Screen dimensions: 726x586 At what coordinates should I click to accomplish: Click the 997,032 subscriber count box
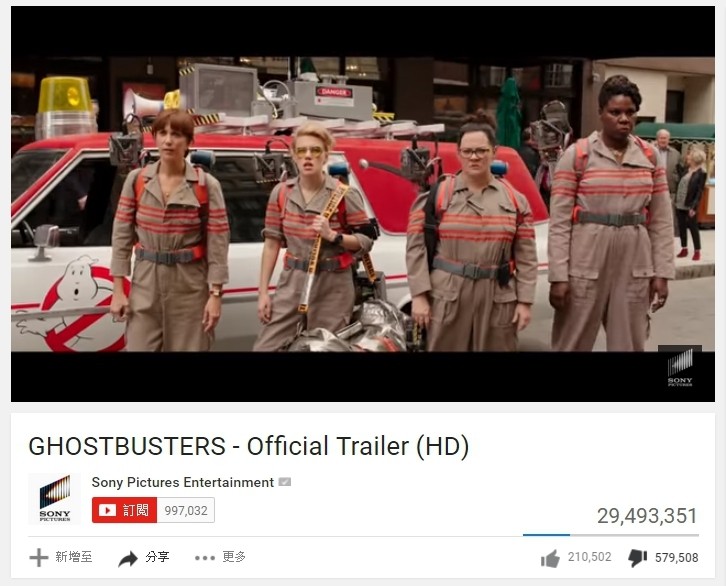click(x=186, y=510)
